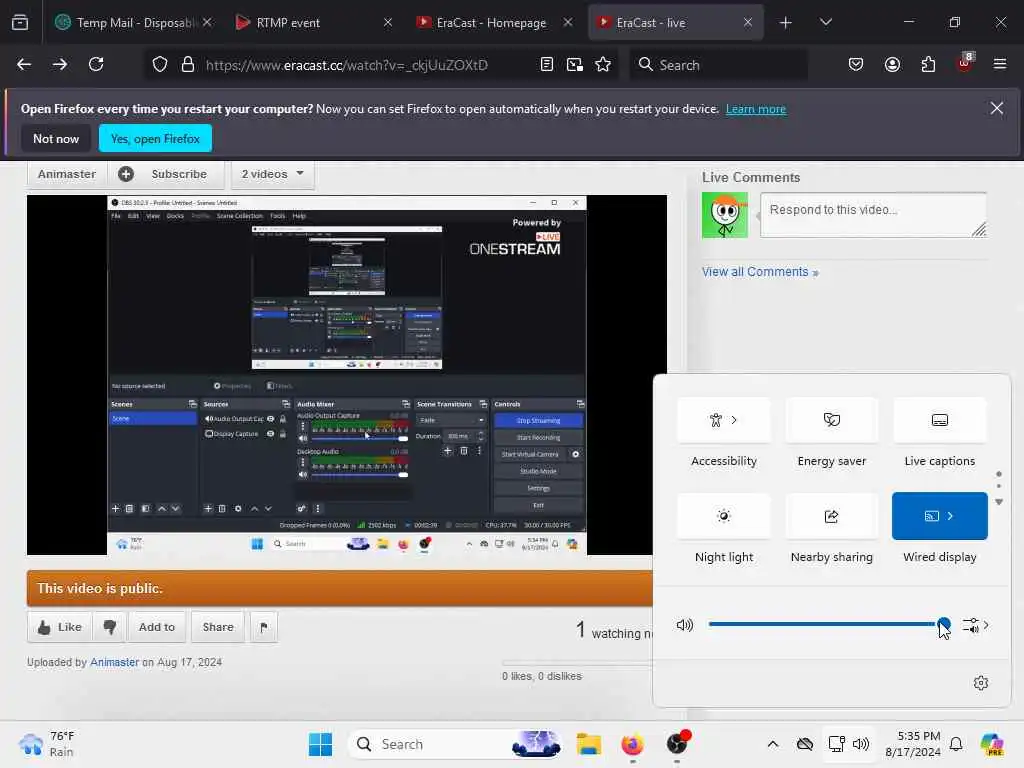Open Firefox View in the tab bar
1024x768 pixels.
point(20,23)
